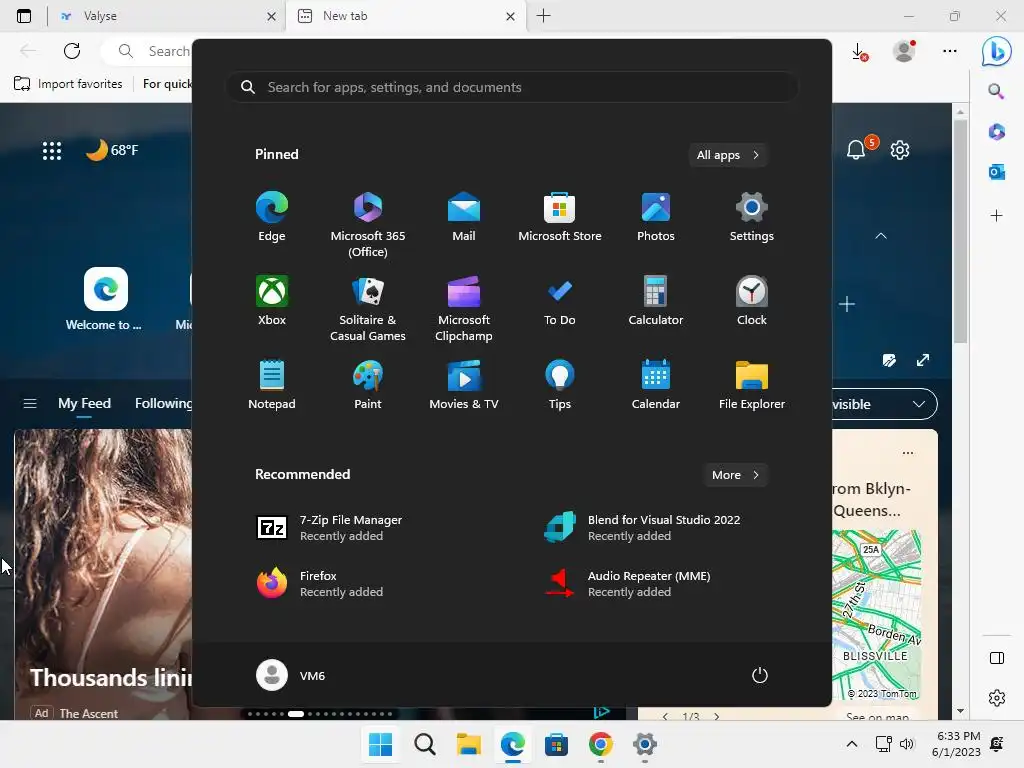Click Import favorites in Edge

69,84
